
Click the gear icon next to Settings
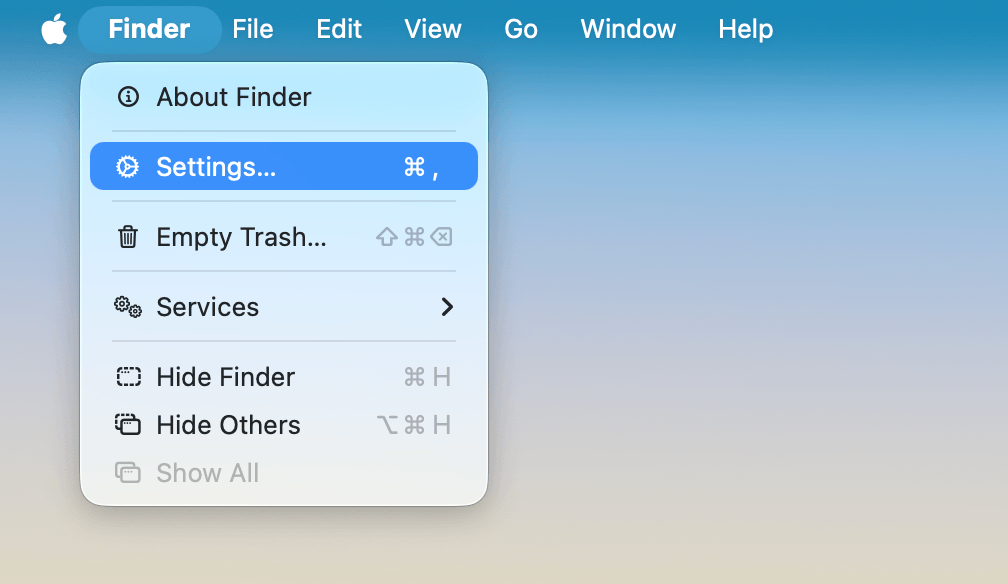coord(127,166)
